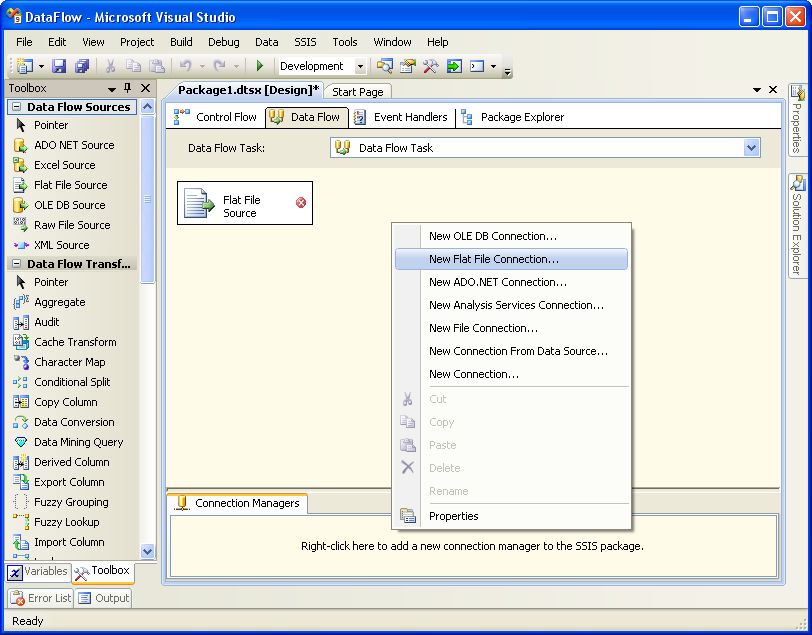Viewport: 812px width, 635px height.
Task: Collapse the Data Flow Sources section
Action: [17, 107]
